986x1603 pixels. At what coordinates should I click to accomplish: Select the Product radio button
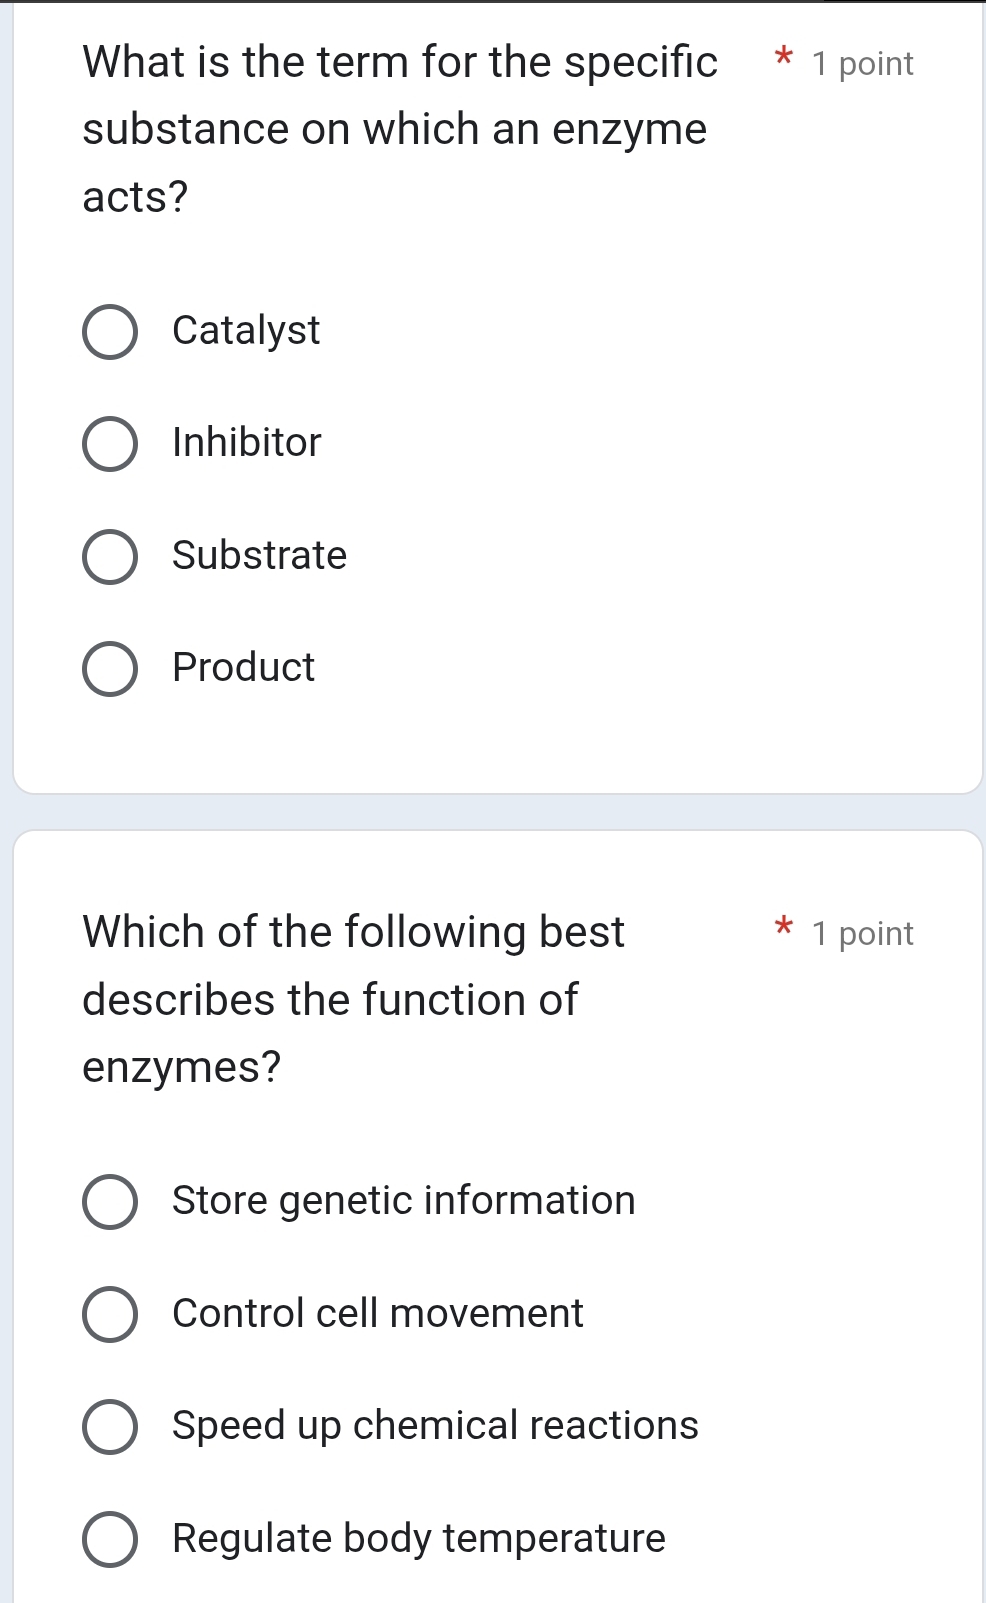pos(111,669)
